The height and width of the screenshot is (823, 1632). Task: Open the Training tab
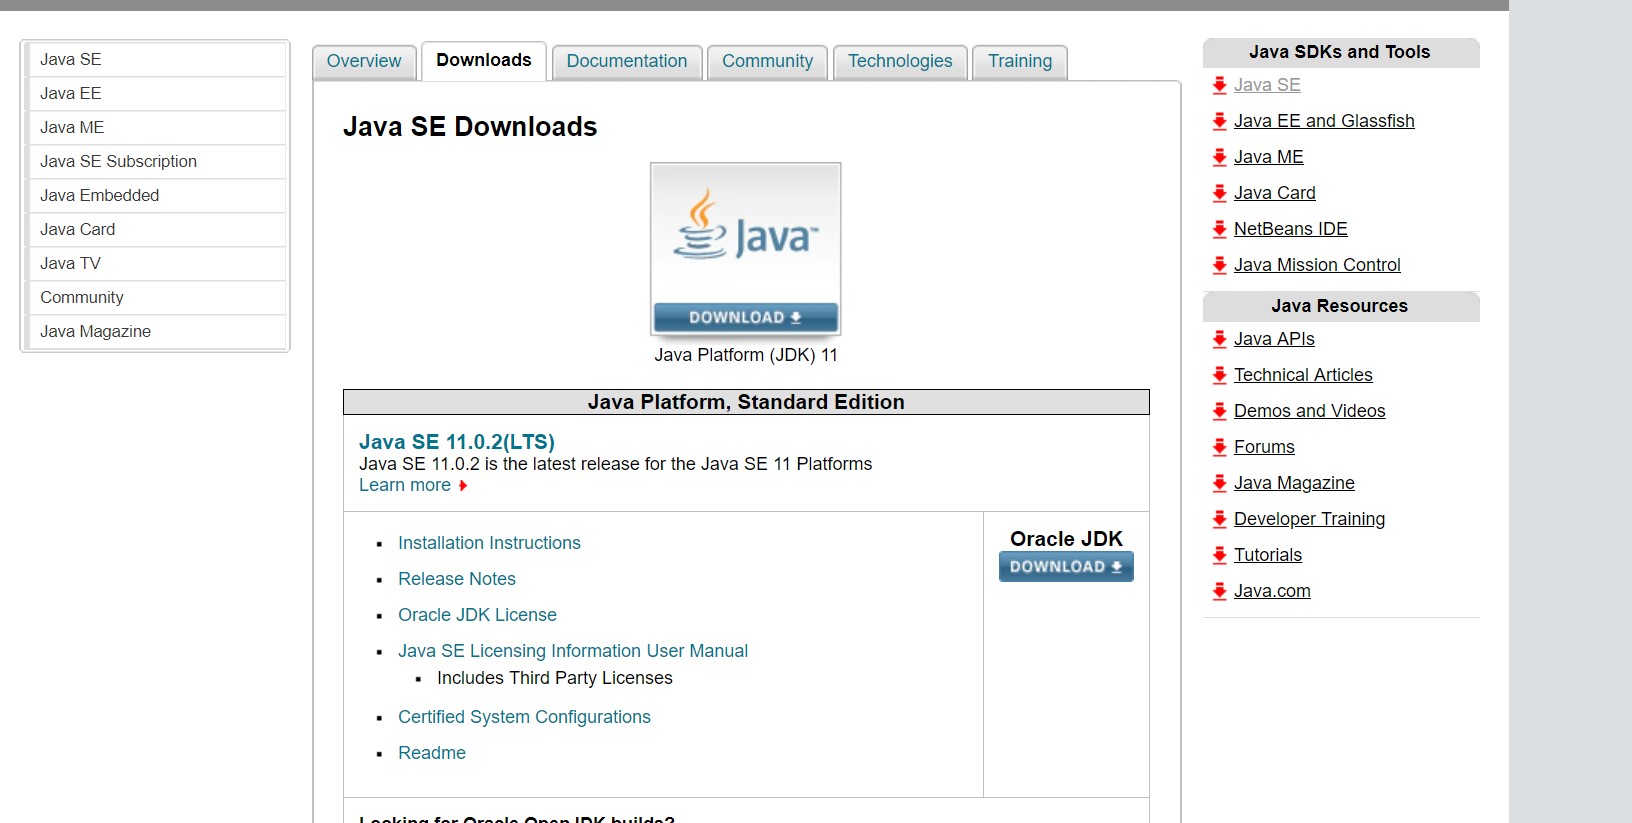click(1020, 61)
